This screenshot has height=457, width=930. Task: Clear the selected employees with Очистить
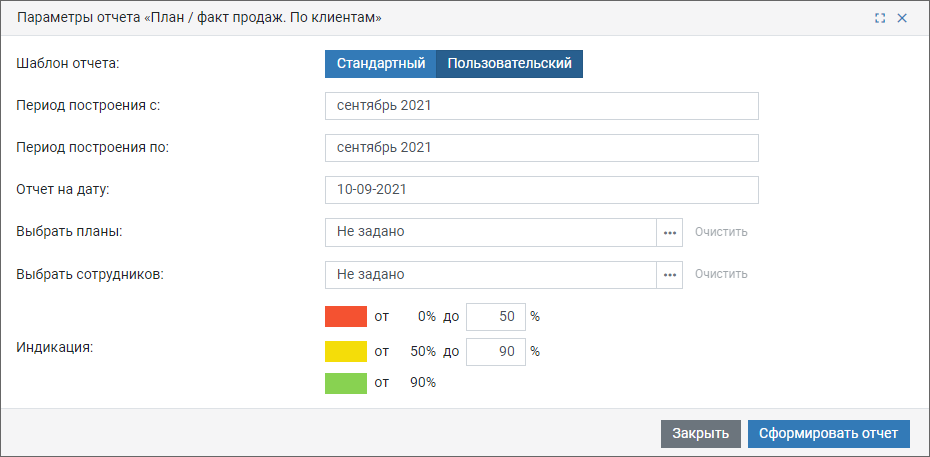[721, 274]
